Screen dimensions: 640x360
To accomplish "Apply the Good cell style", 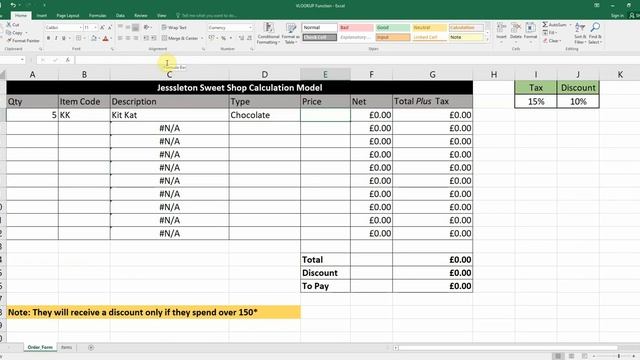I will 392,27.
